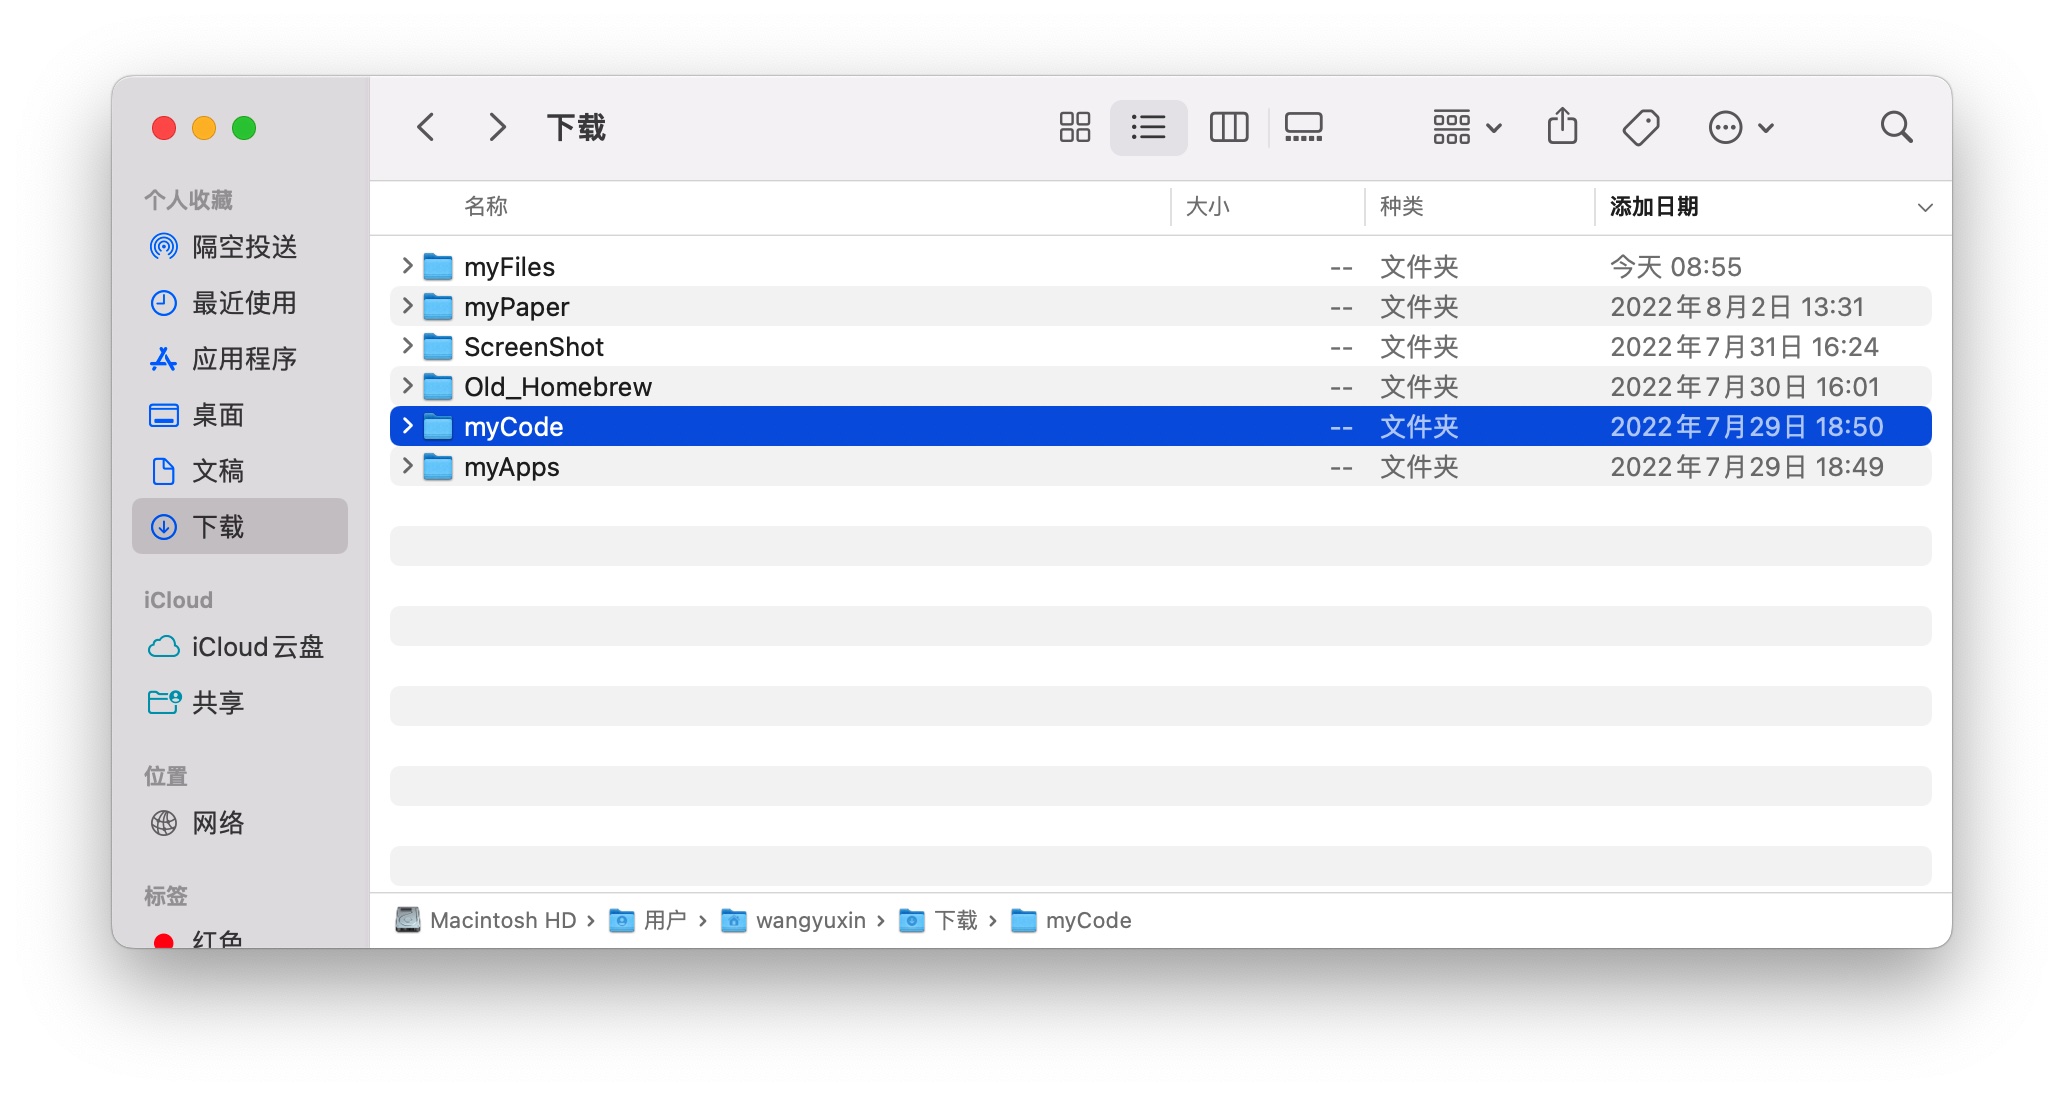Select 下载 in the sidebar
Image resolution: width=2064 pixels, height=1096 pixels.
tap(240, 526)
